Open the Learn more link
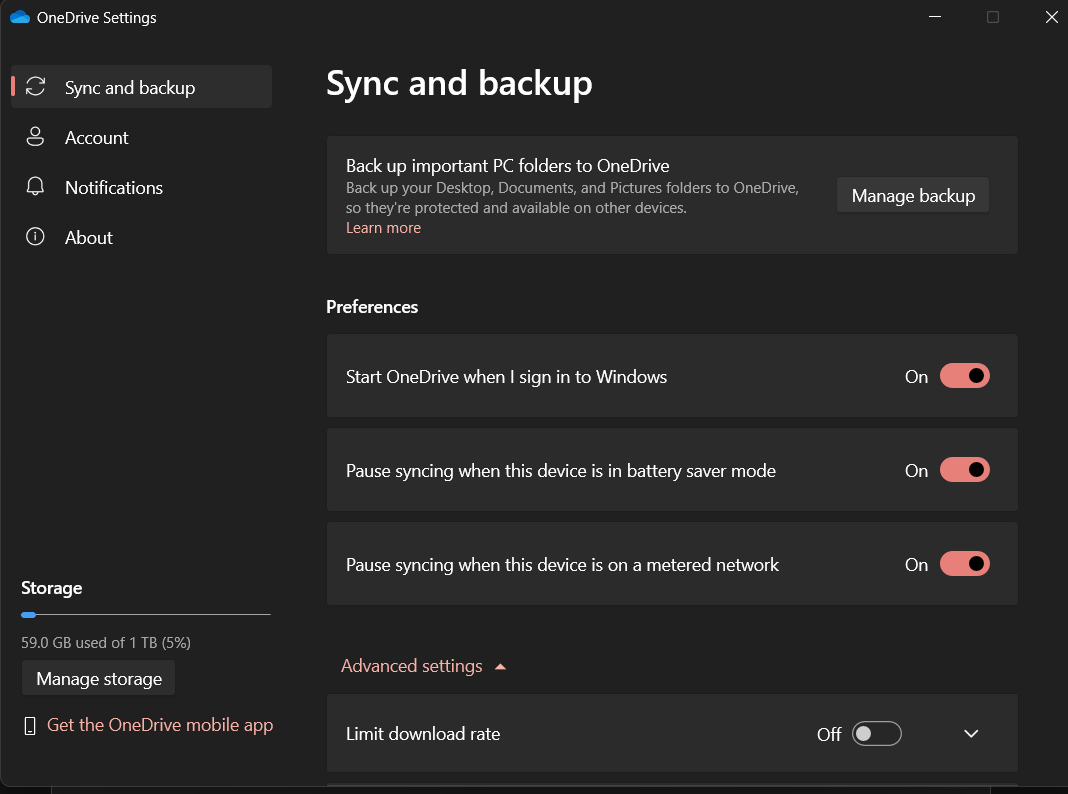Viewport: 1068px width, 794px height. point(383,228)
